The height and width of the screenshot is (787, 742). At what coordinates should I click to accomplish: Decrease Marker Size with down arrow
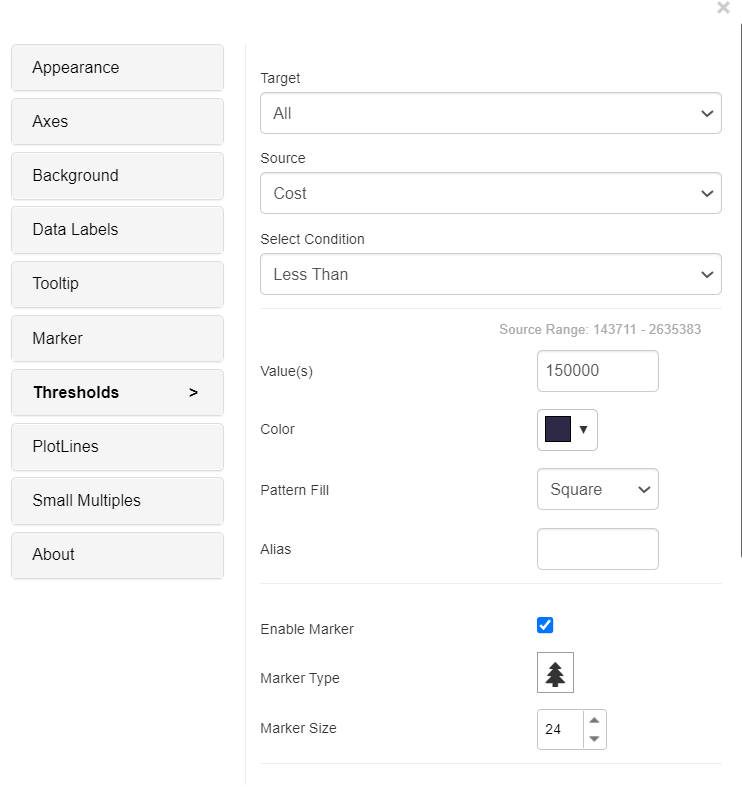tap(594, 739)
